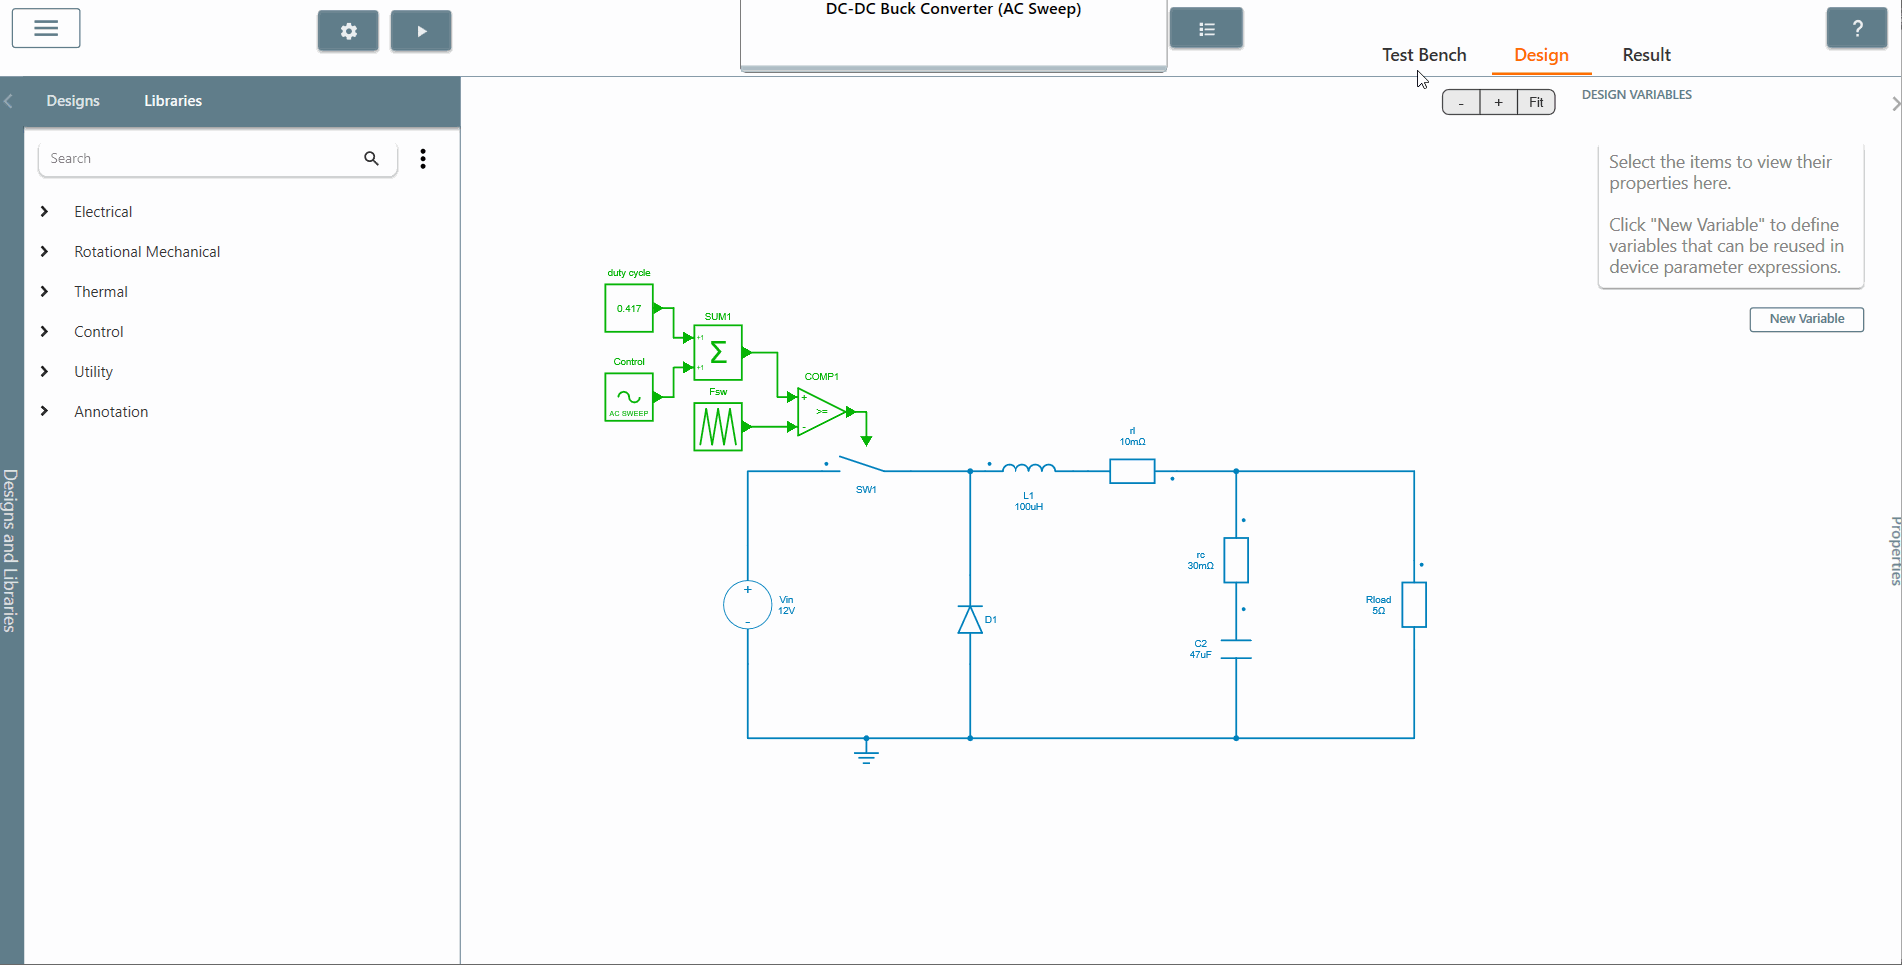Viewport: 1902px width, 965px height.
Task: Select the SUM1 summation block
Action: click(717, 353)
